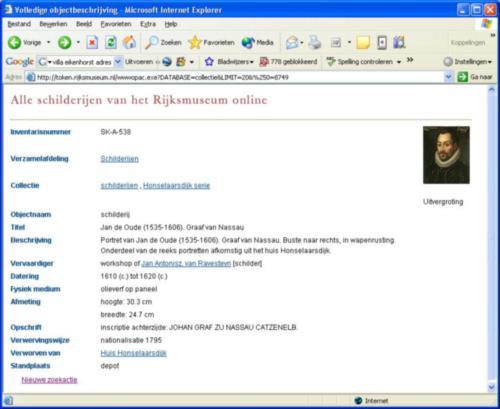Follow the lowercase schilderijen collection link
Image resolution: width=500 pixels, height=409 pixels.
pyautogui.click(x=119, y=185)
